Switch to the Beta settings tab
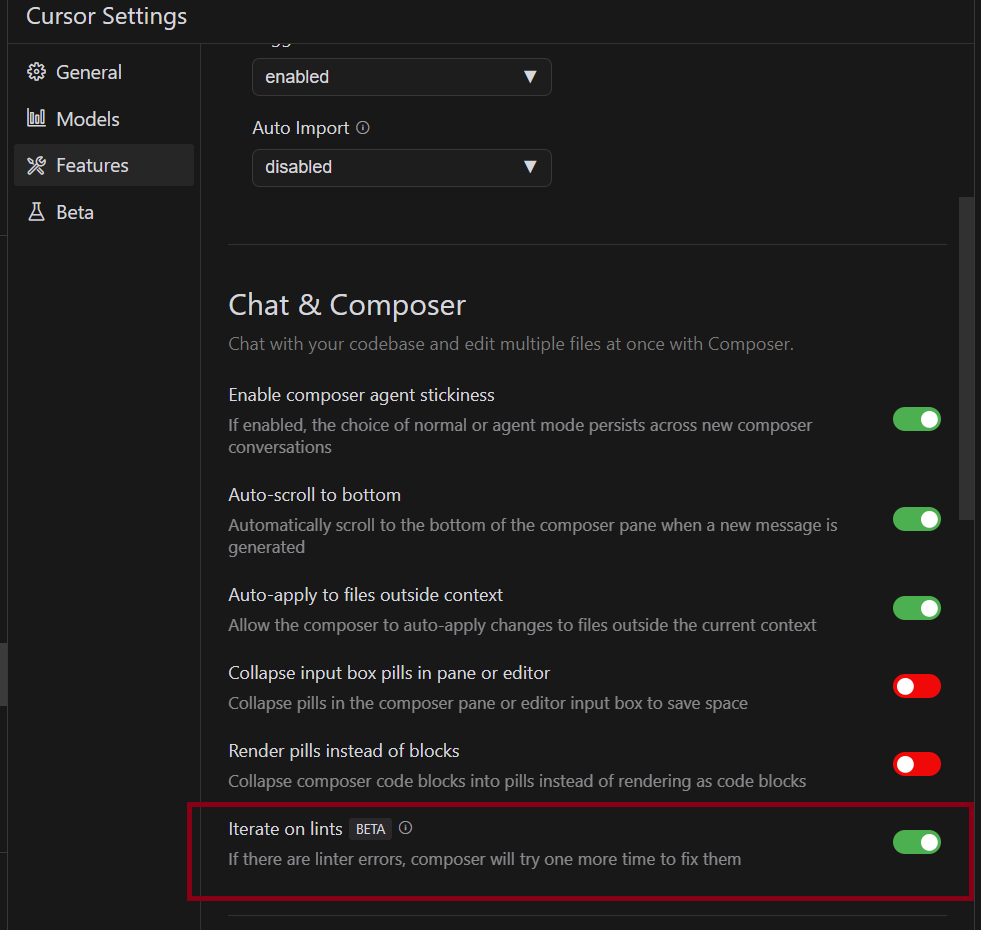 [75, 212]
